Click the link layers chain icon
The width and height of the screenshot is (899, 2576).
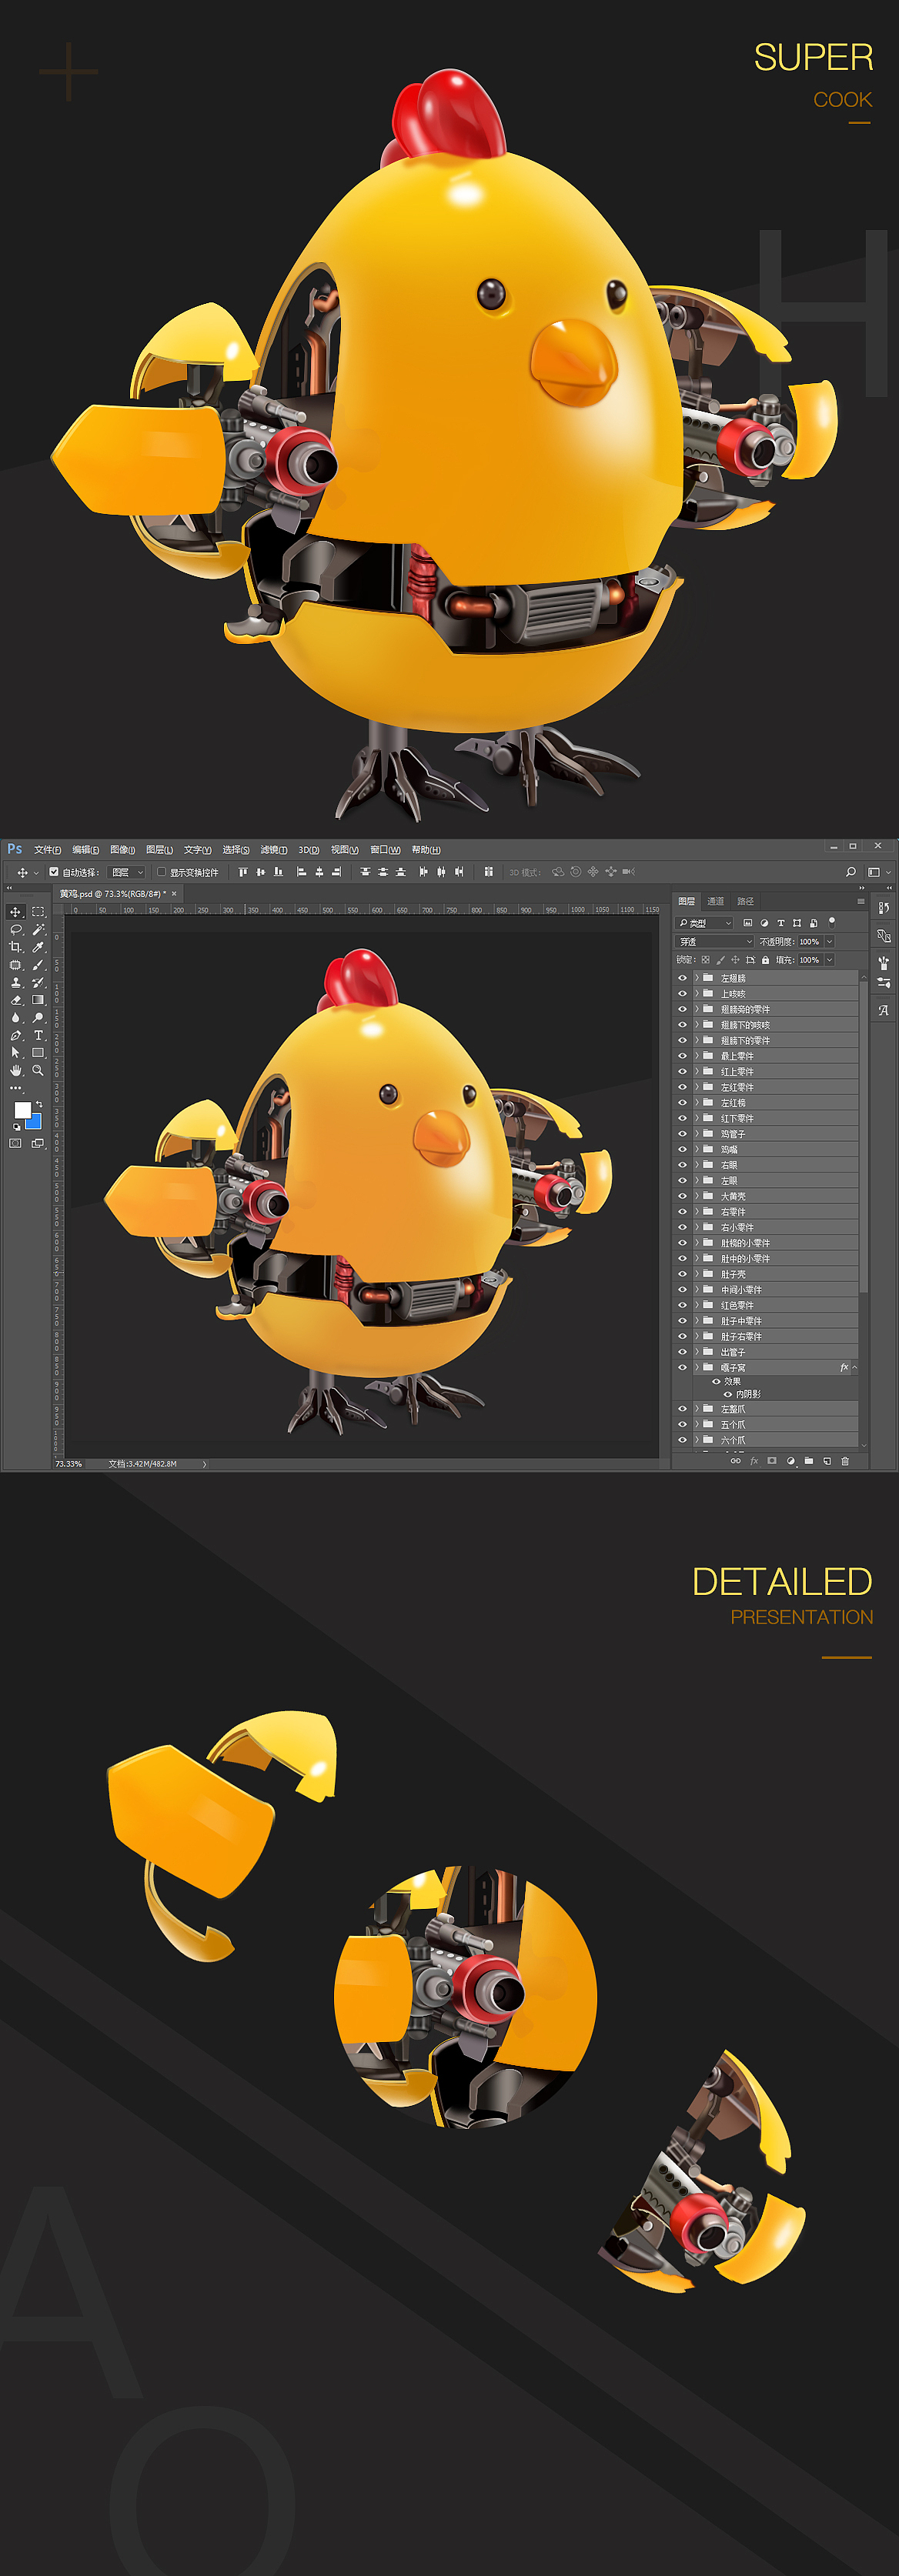(736, 1461)
